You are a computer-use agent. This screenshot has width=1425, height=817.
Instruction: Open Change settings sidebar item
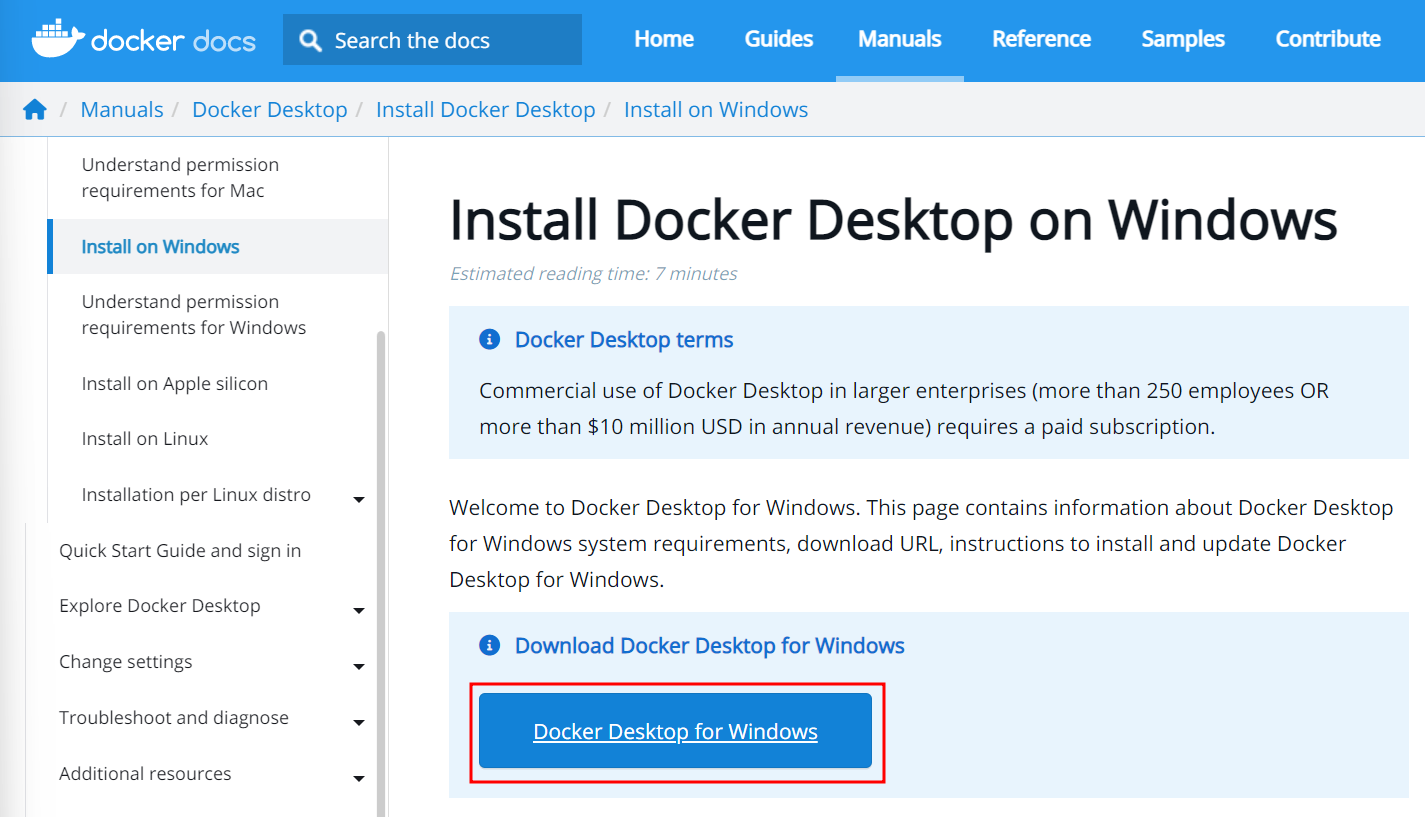[126, 662]
